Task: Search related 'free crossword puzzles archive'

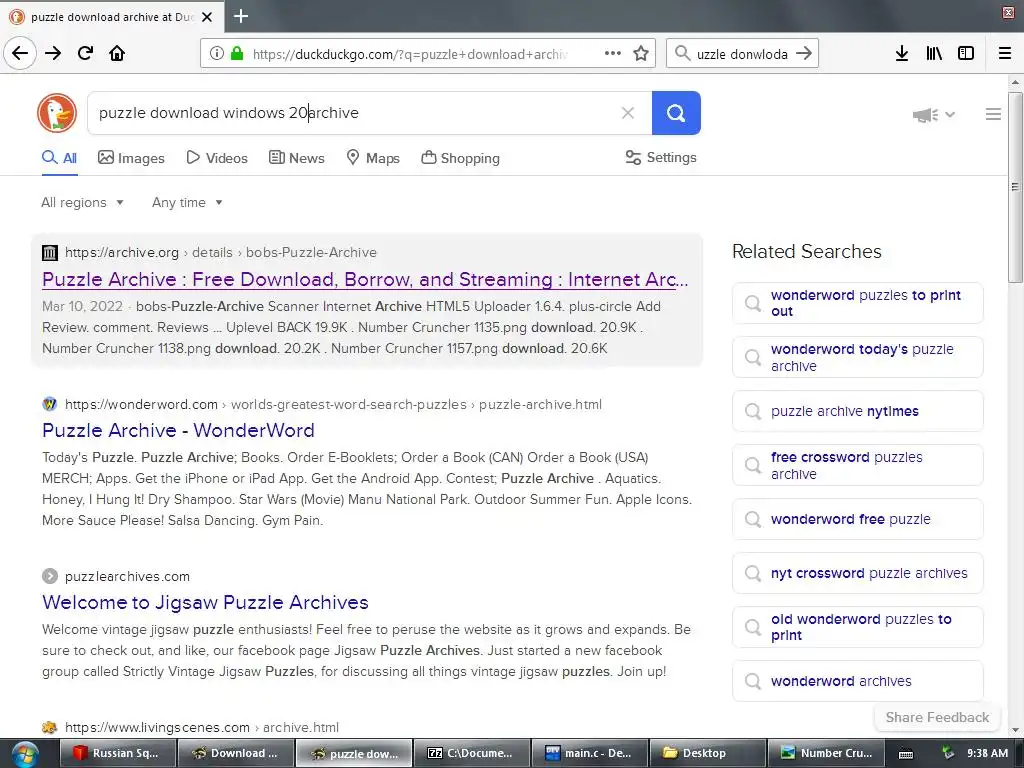Action: pyautogui.click(x=857, y=465)
